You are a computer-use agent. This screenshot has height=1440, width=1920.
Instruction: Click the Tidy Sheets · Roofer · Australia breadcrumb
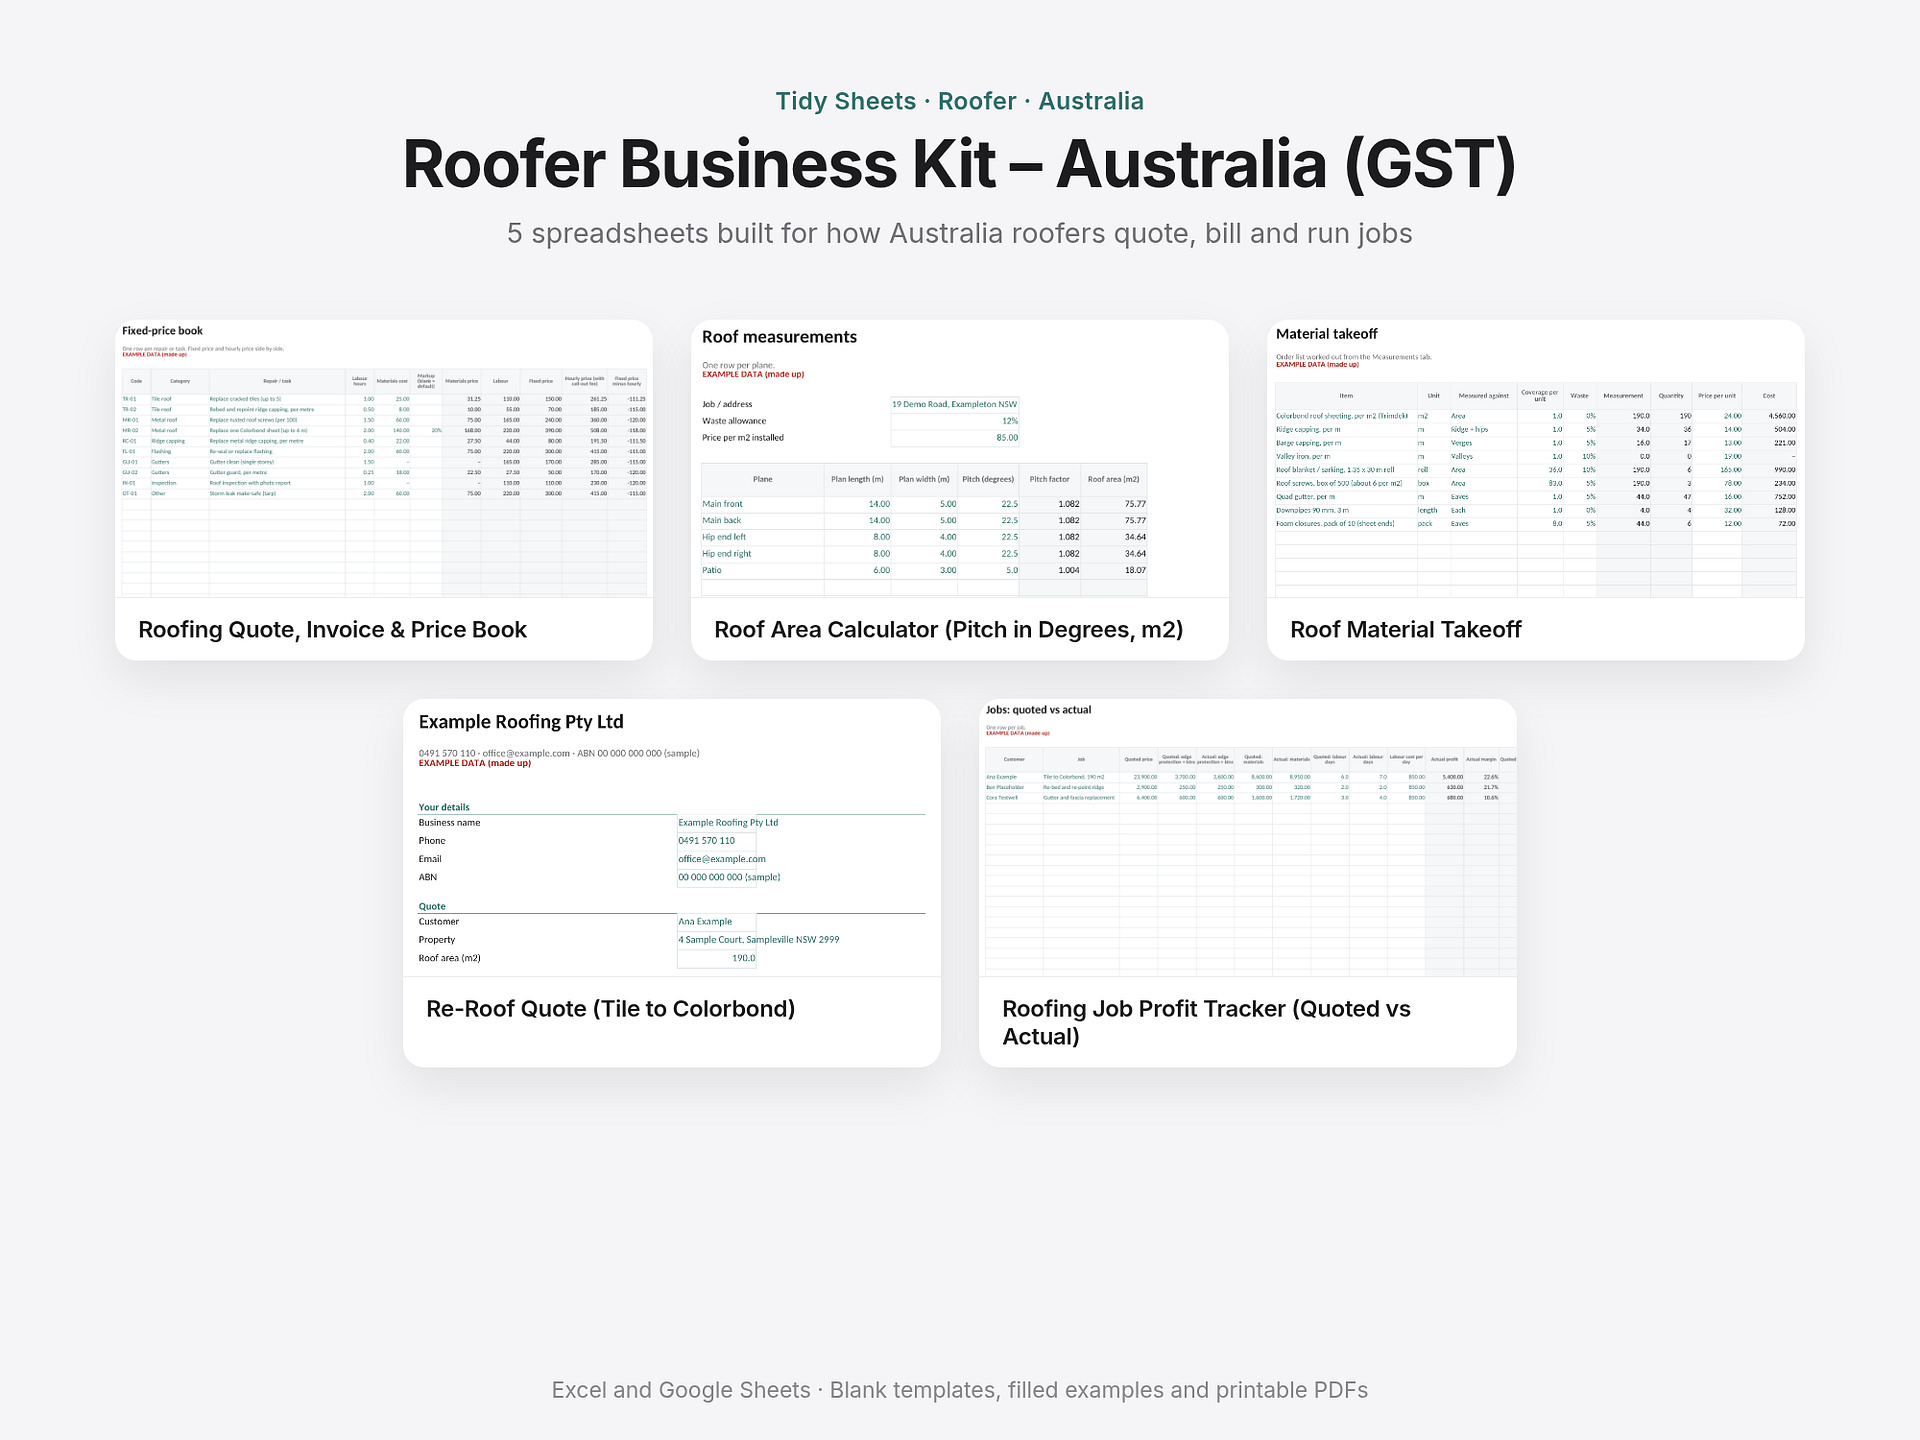point(960,101)
